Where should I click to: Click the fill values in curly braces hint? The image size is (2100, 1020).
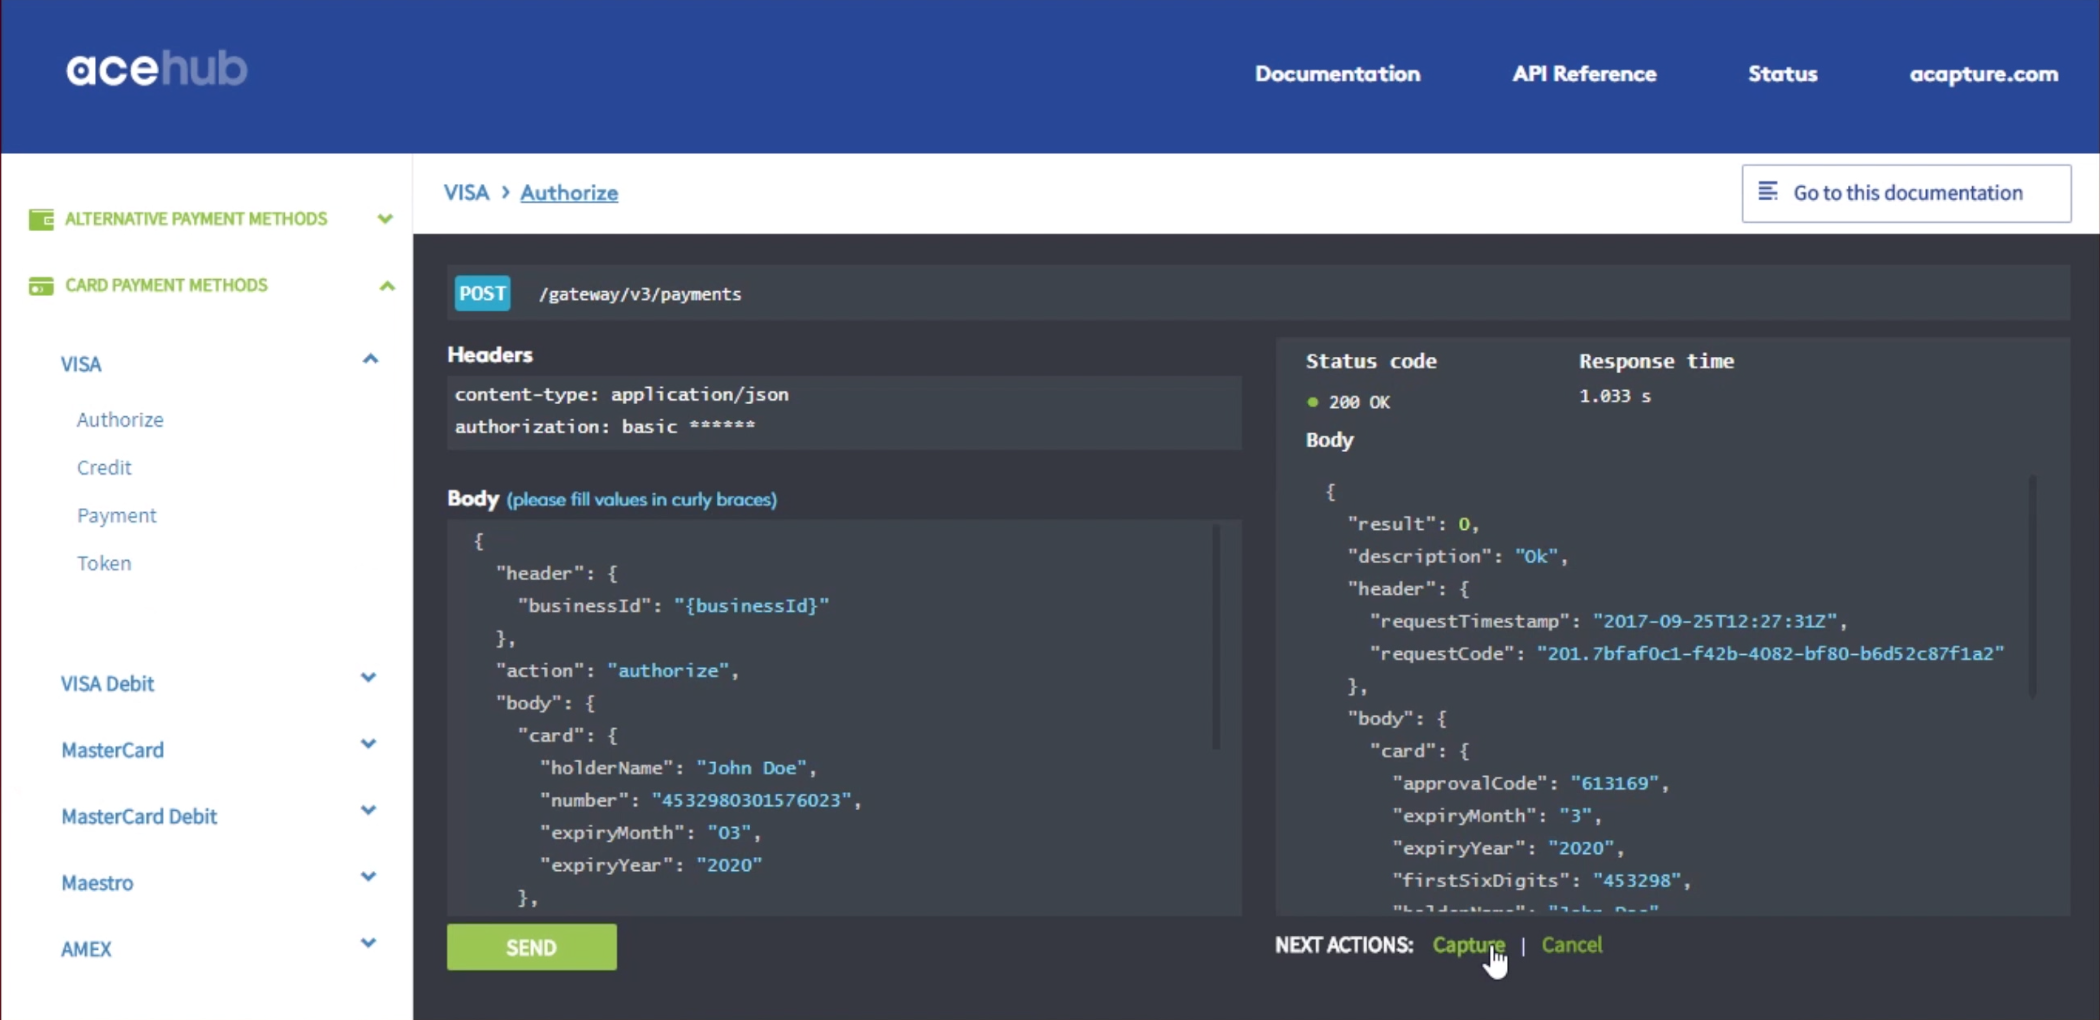pyautogui.click(x=642, y=499)
